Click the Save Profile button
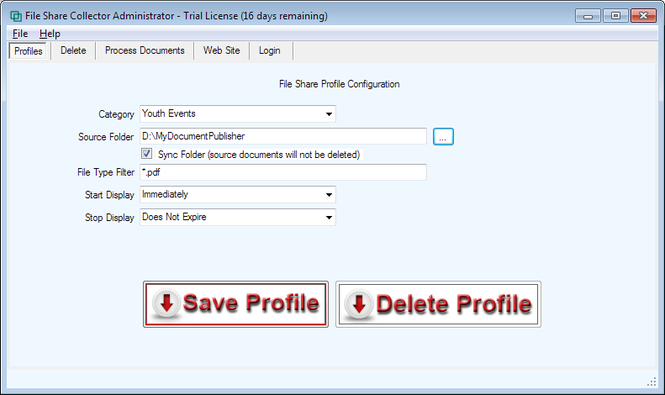 [236, 304]
